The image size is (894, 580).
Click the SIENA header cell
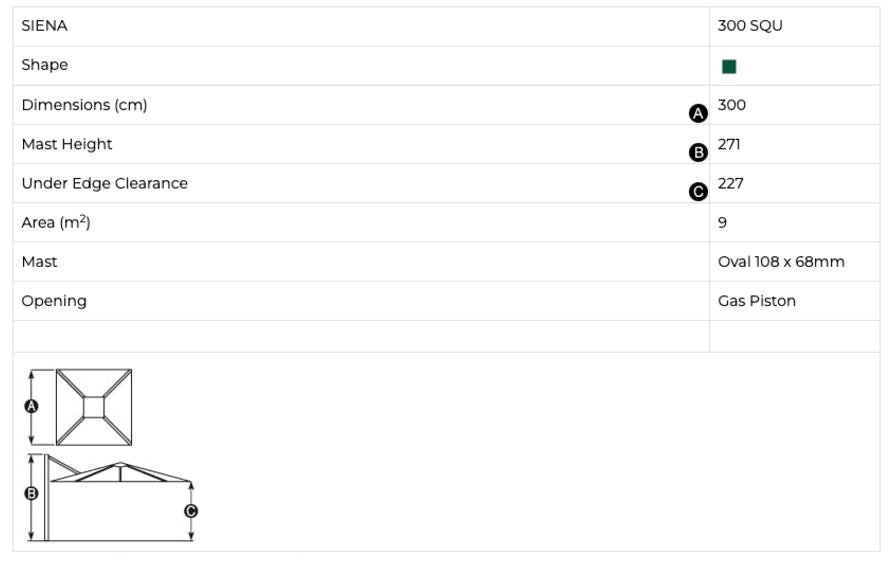pyautogui.click(x=45, y=26)
